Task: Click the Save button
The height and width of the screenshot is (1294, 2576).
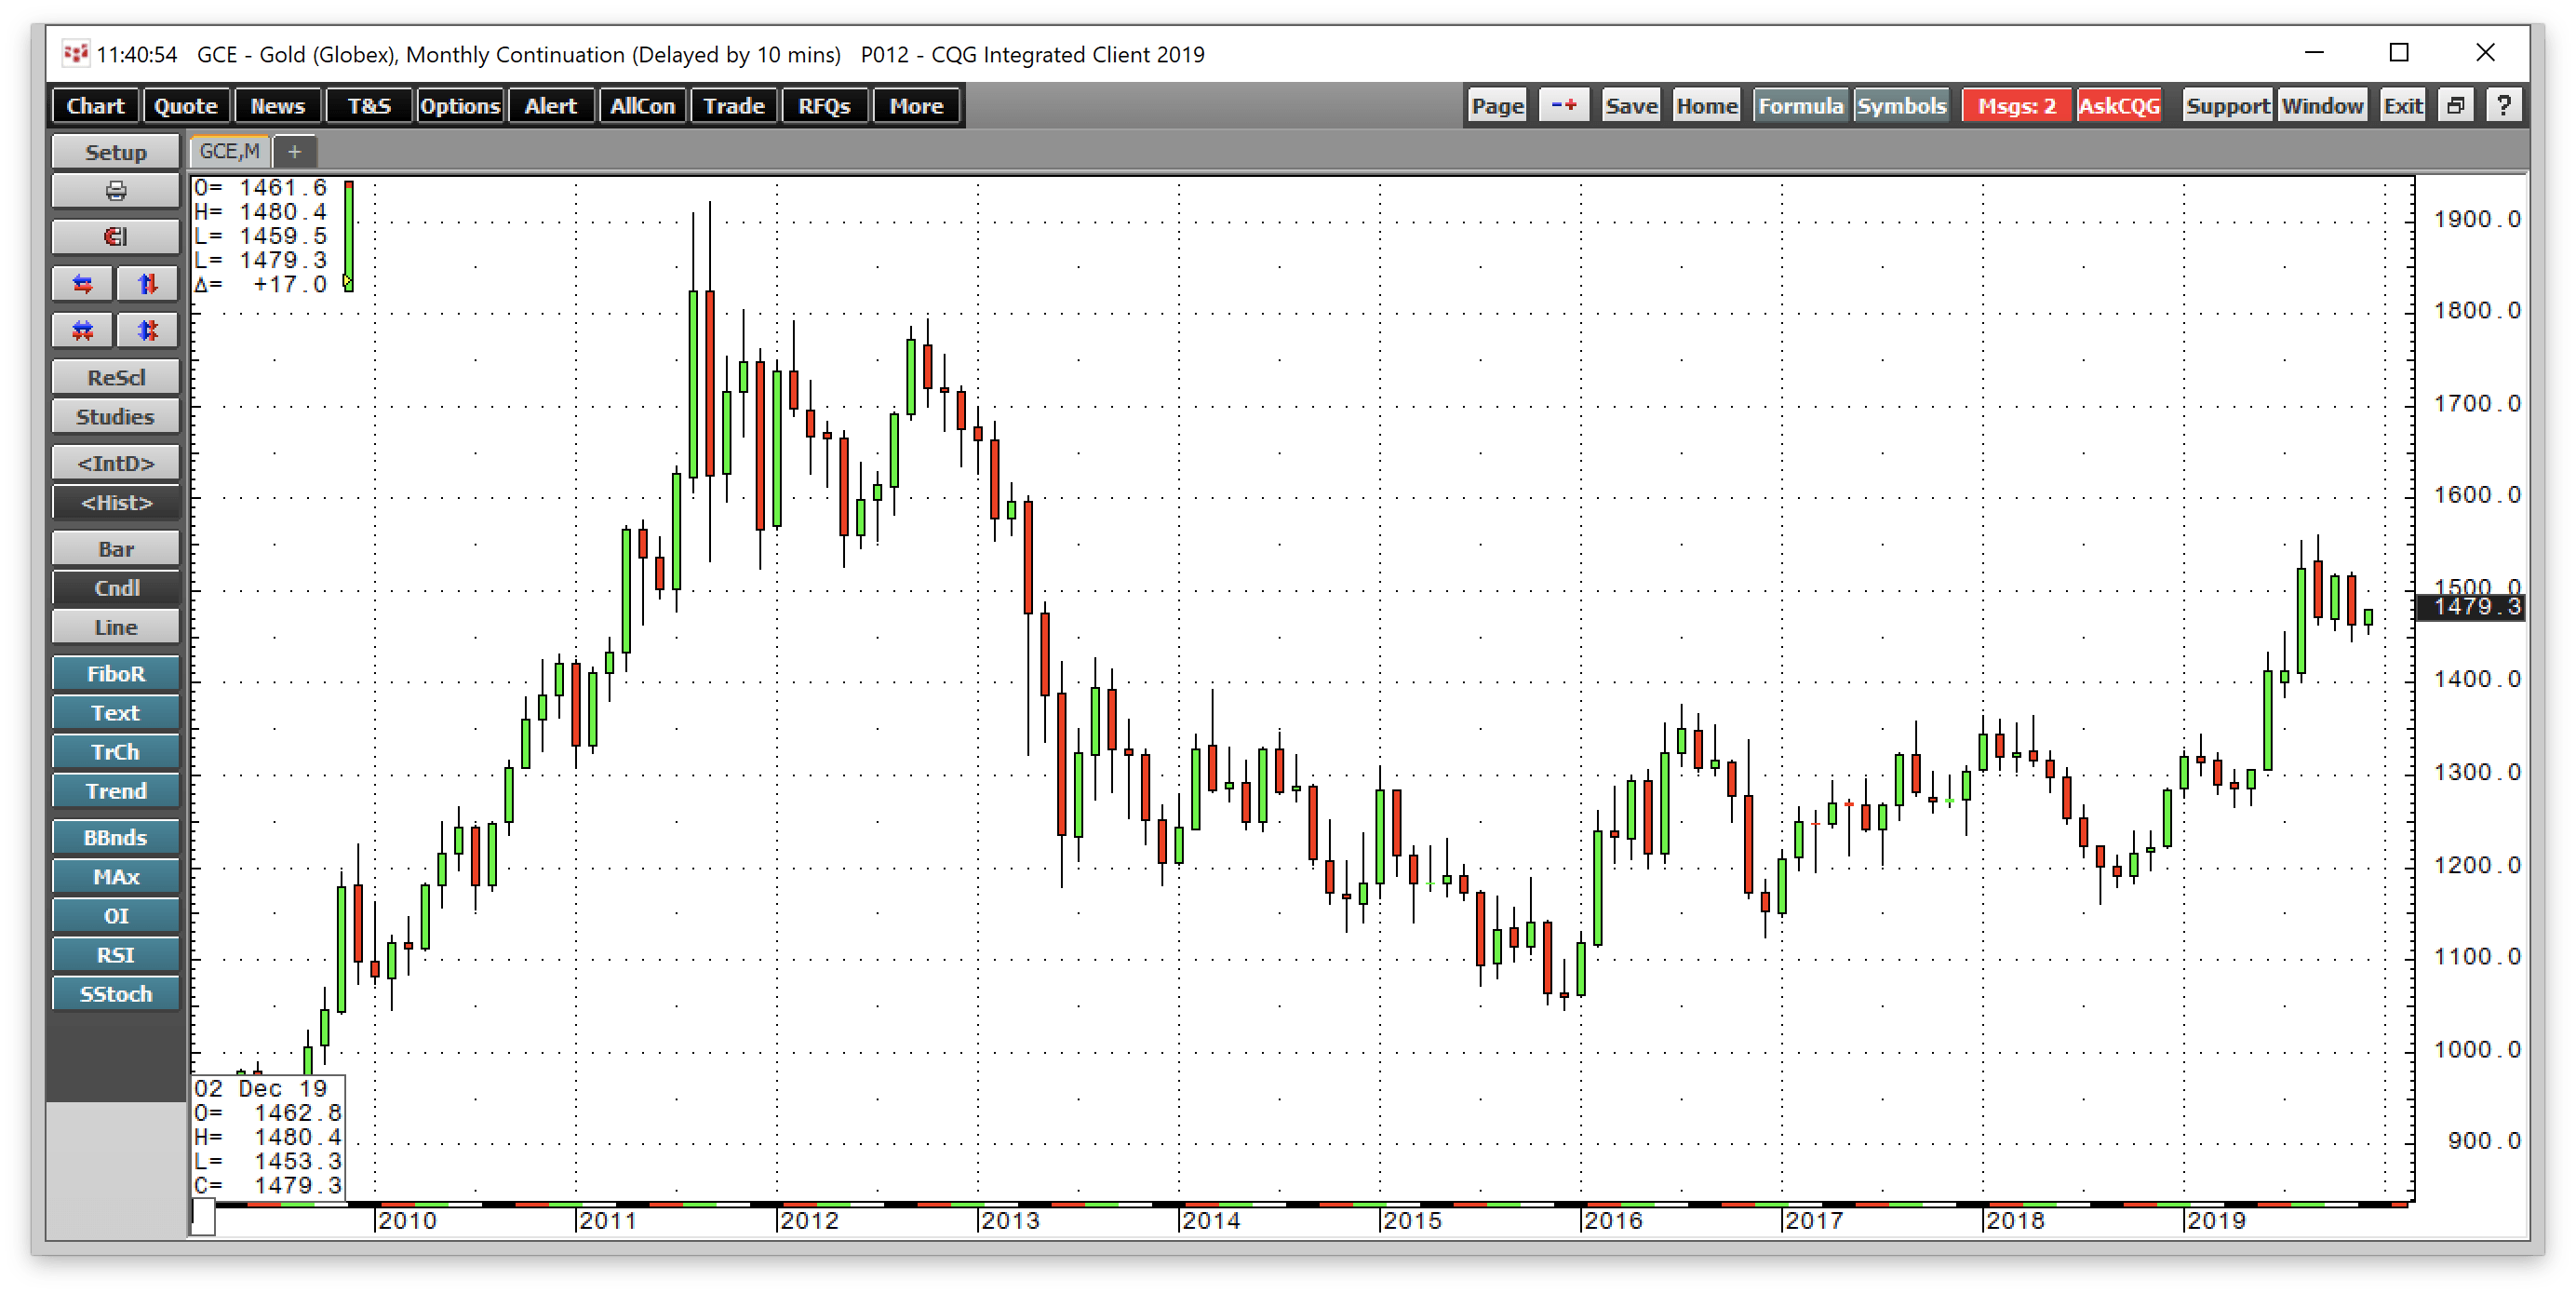Action: tap(1632, 106)
